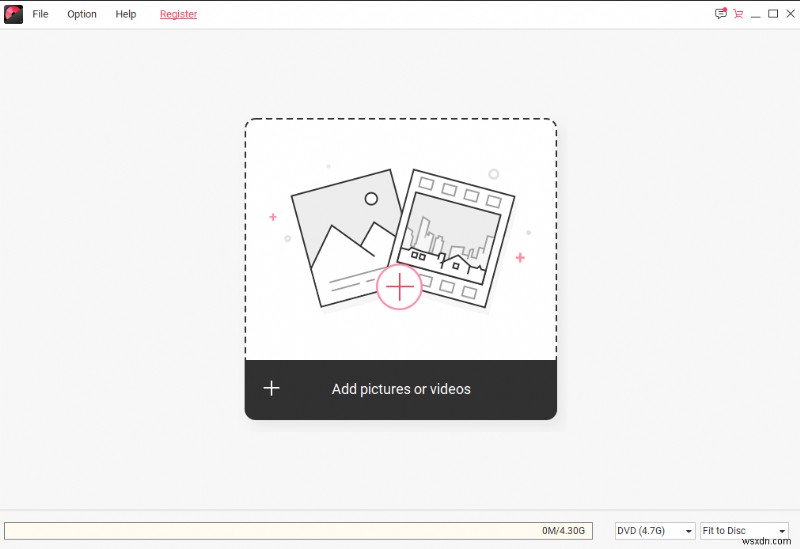800x549 pixels.
Task: Open the DVD (4.7G) disc type dropdown
Action: pos(655,531)
